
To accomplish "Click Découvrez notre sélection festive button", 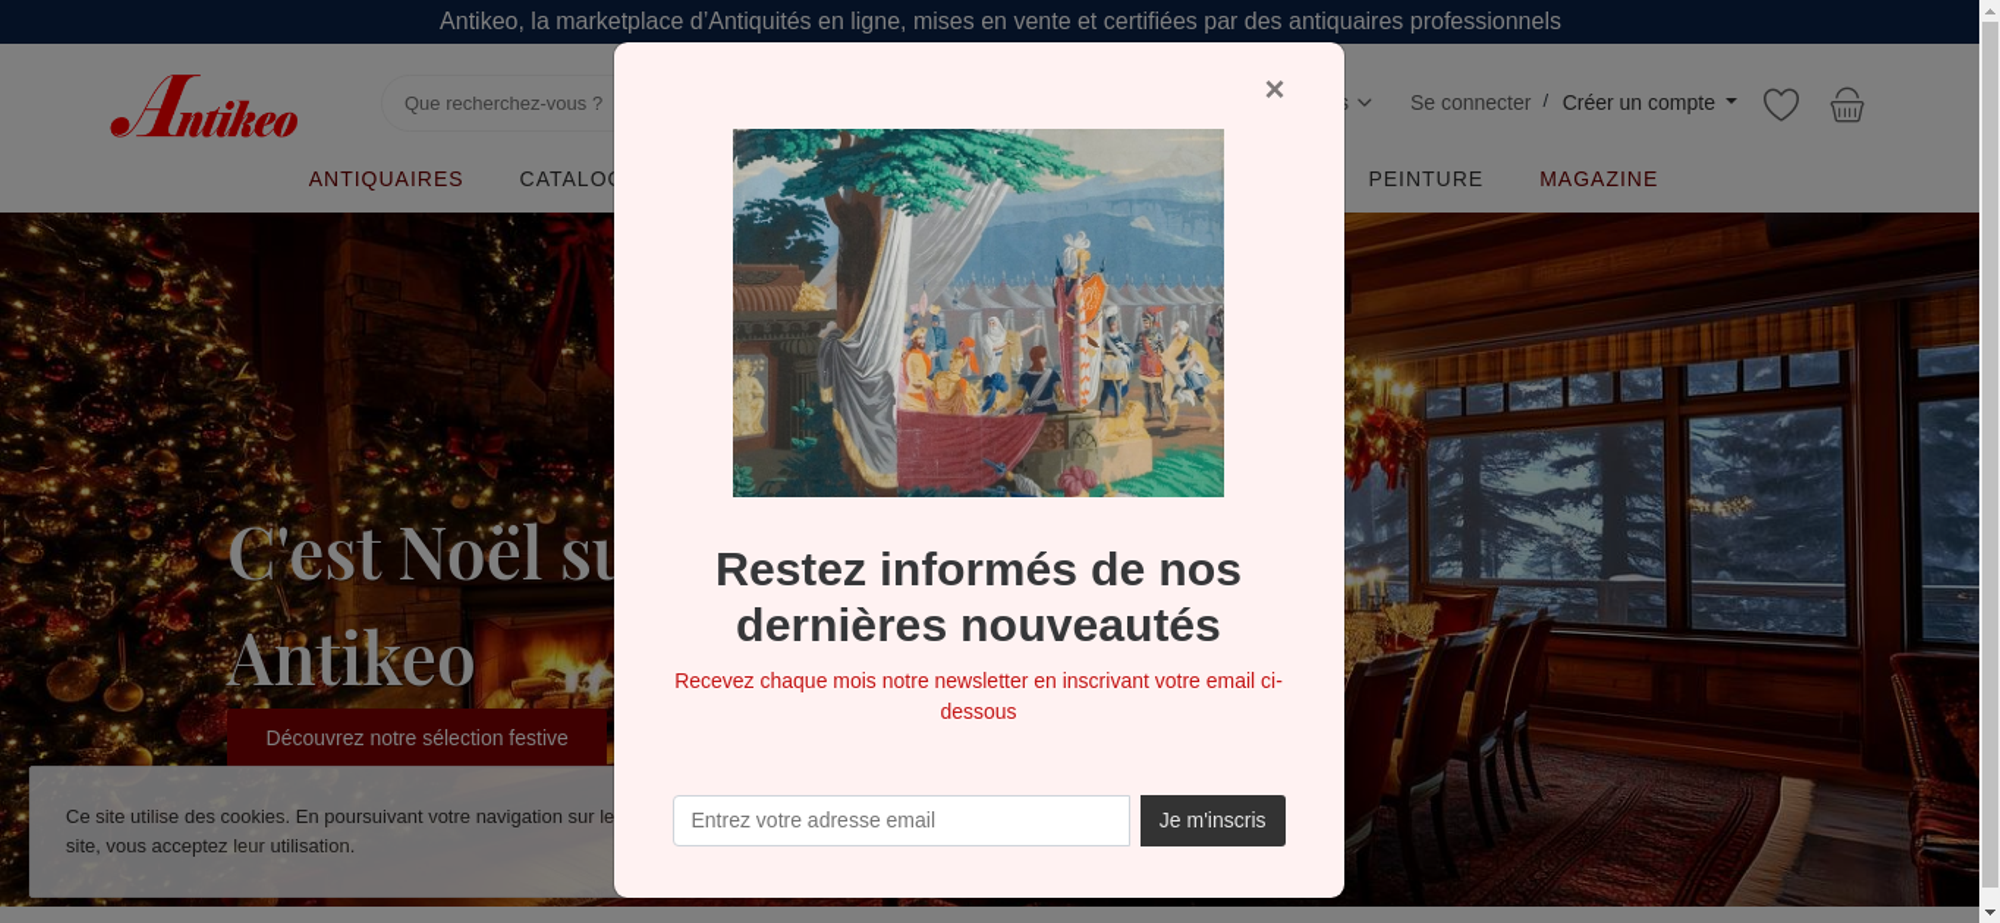I will pos(416,738).
